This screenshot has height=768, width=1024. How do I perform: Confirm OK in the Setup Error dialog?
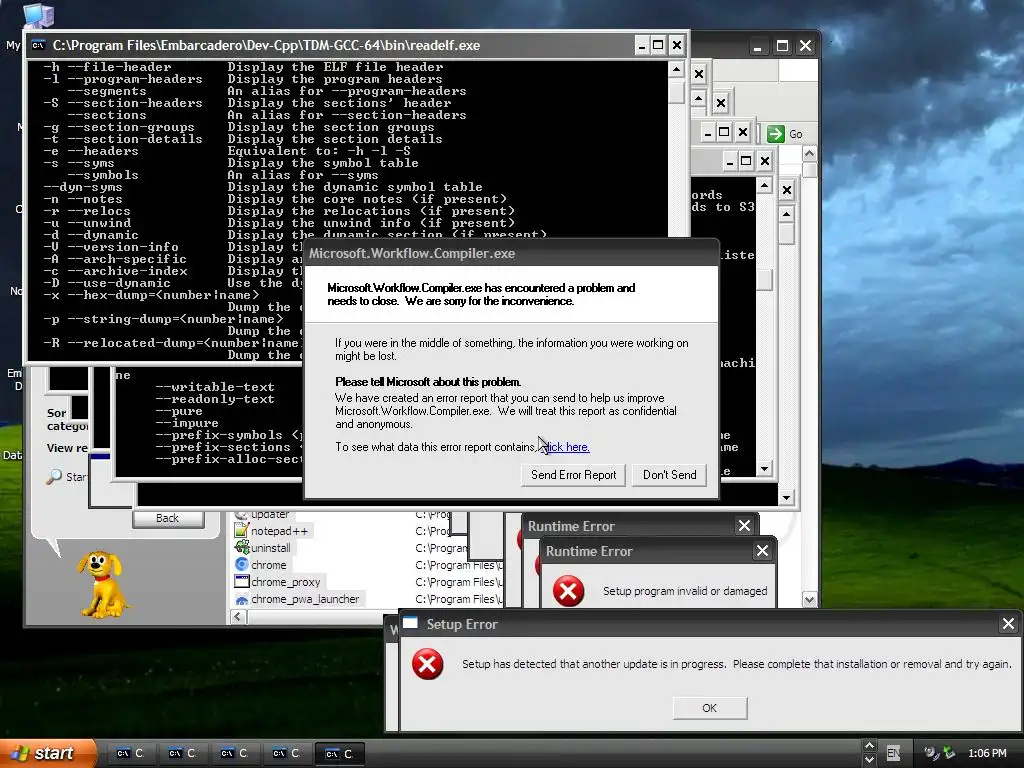[x=710, y=708]
